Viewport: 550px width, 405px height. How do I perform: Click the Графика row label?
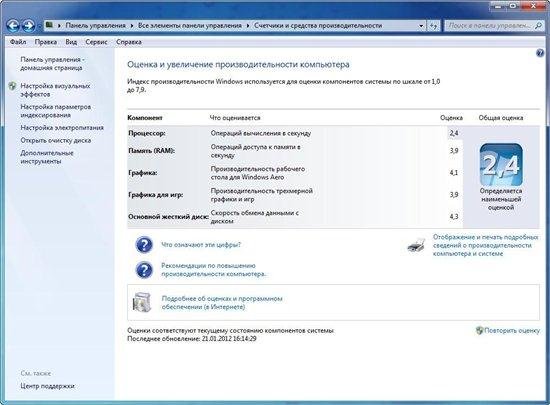(142, 173)
